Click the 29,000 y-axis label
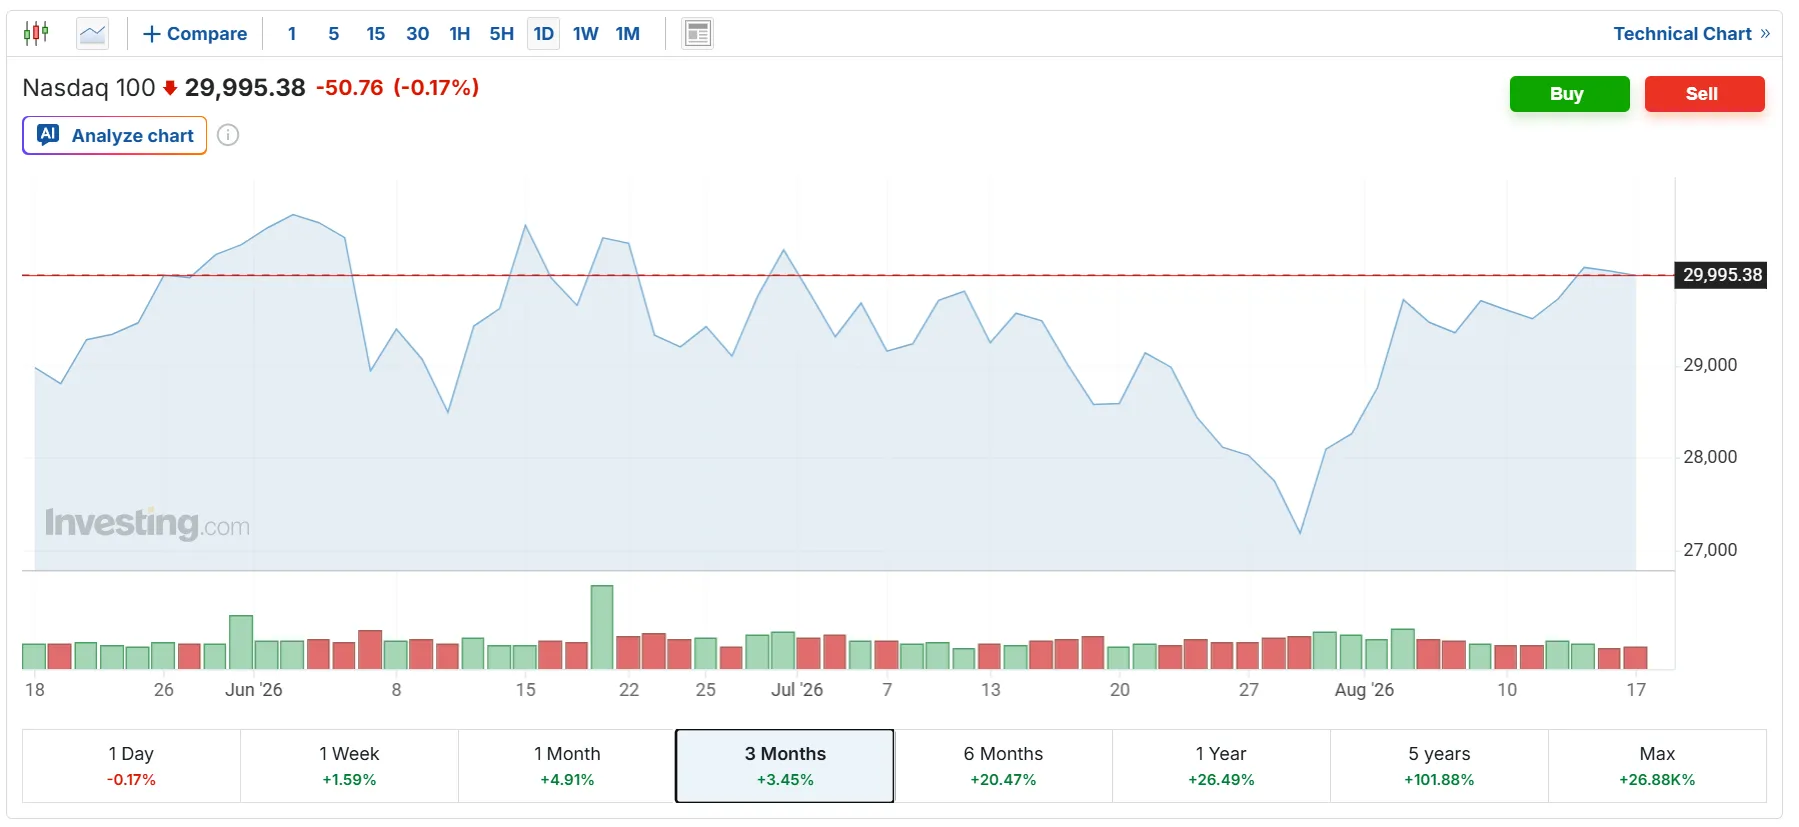The width and height of the screenshot is (1799, 827). (x=1710, y=365)
